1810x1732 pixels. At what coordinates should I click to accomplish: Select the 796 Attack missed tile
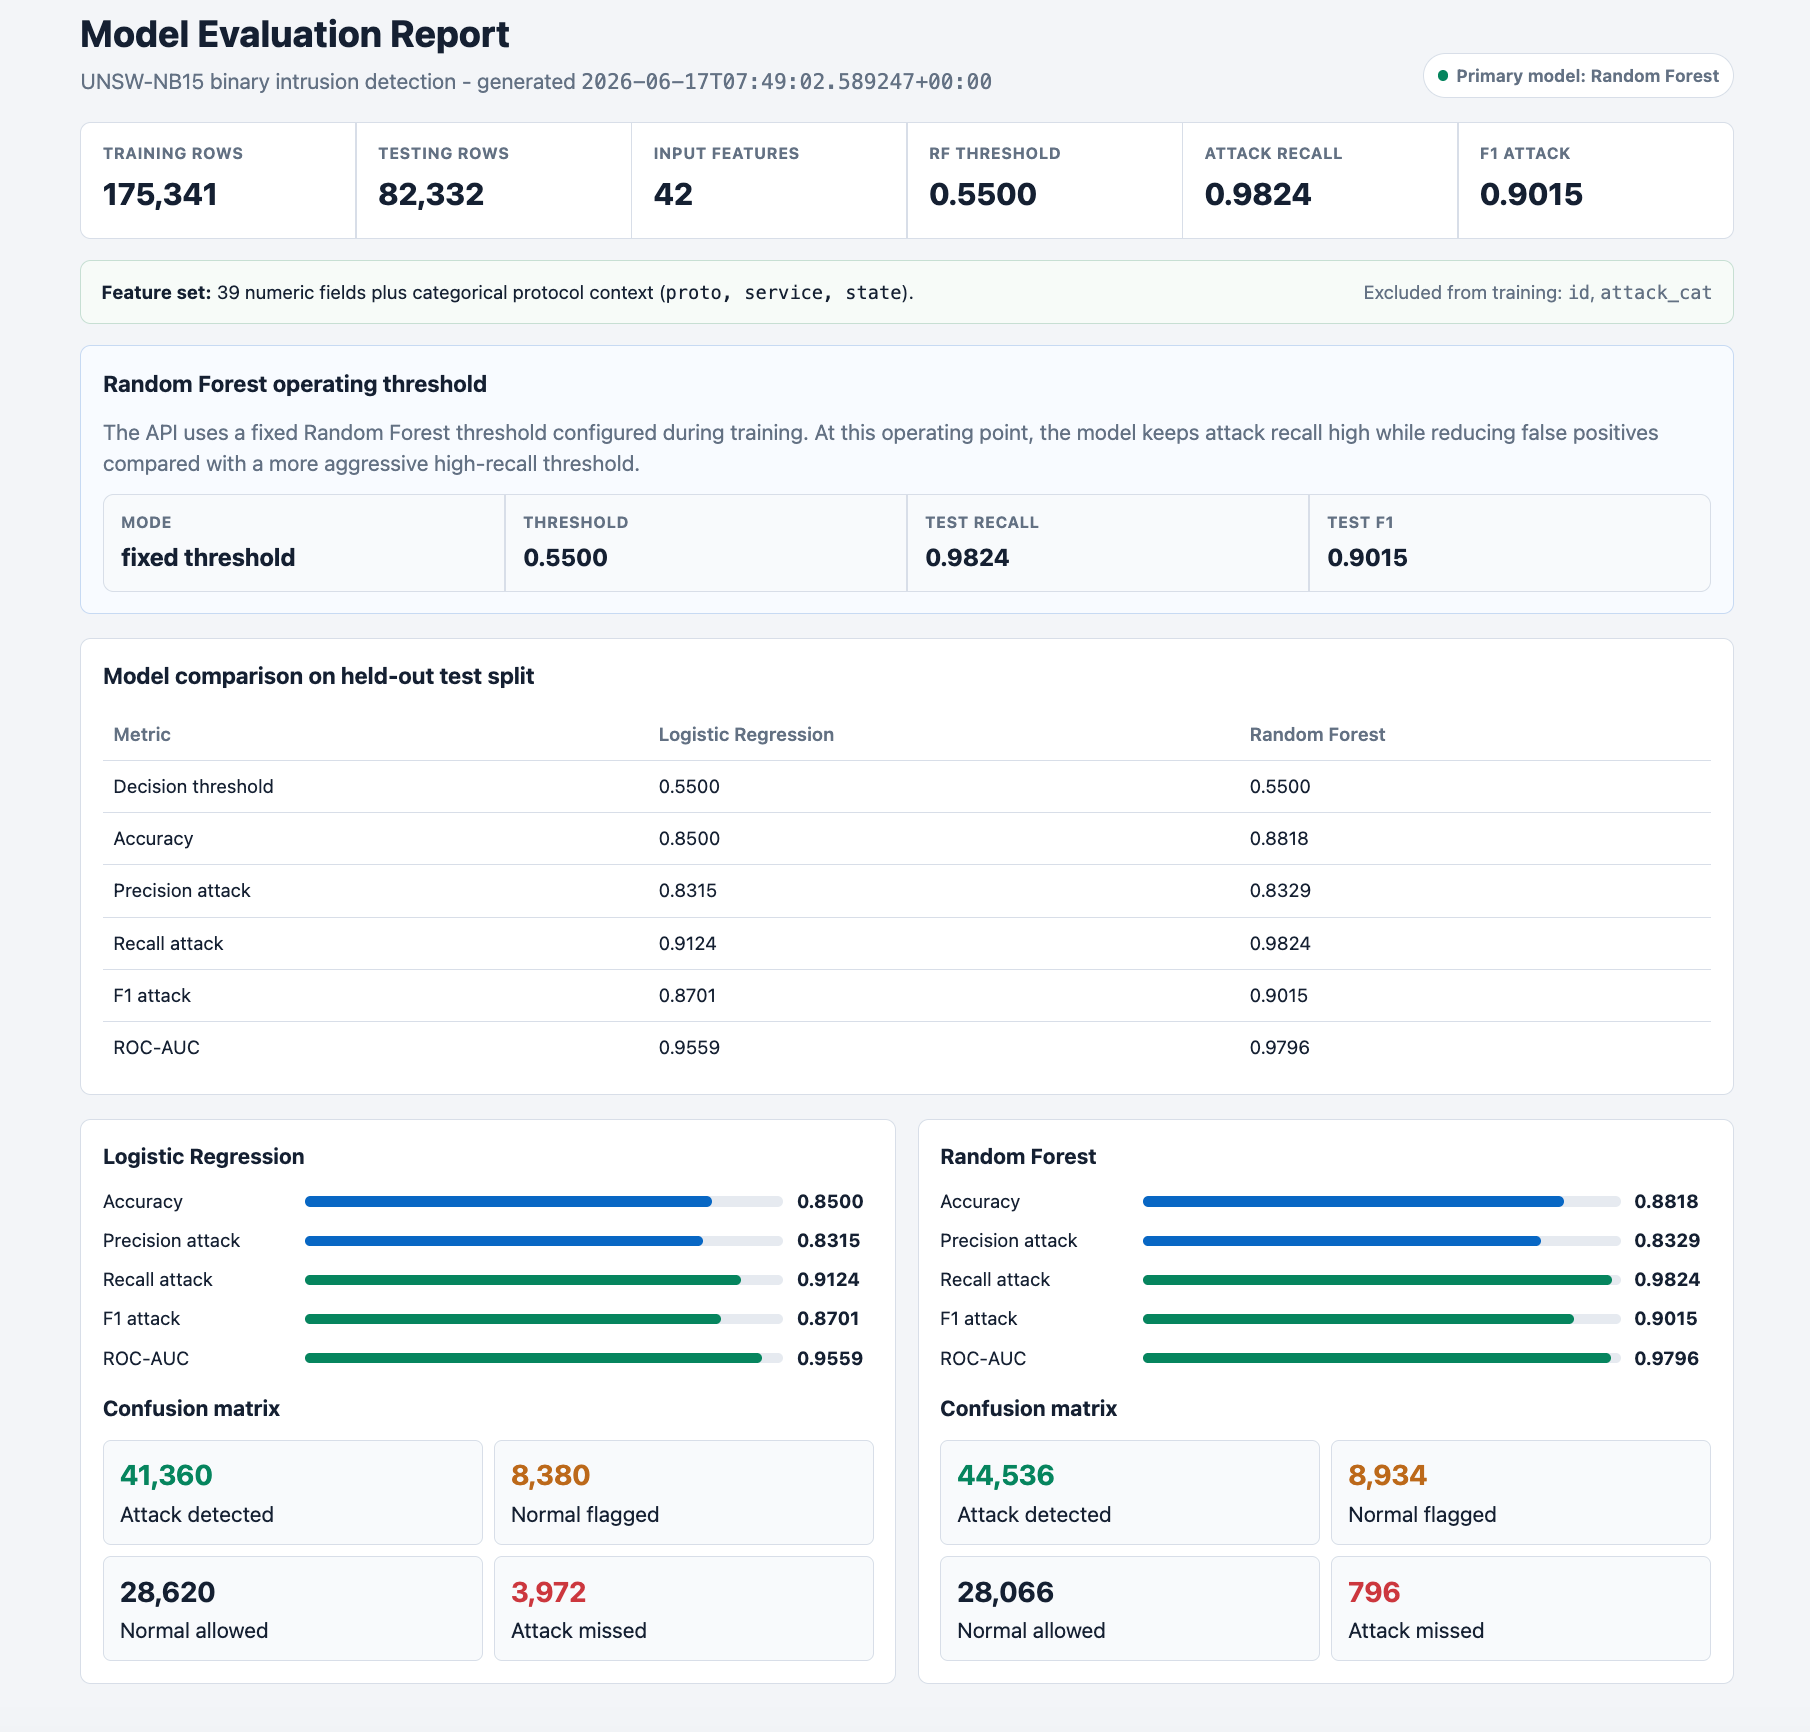pyautogui.click(x=1521, y=1608)
